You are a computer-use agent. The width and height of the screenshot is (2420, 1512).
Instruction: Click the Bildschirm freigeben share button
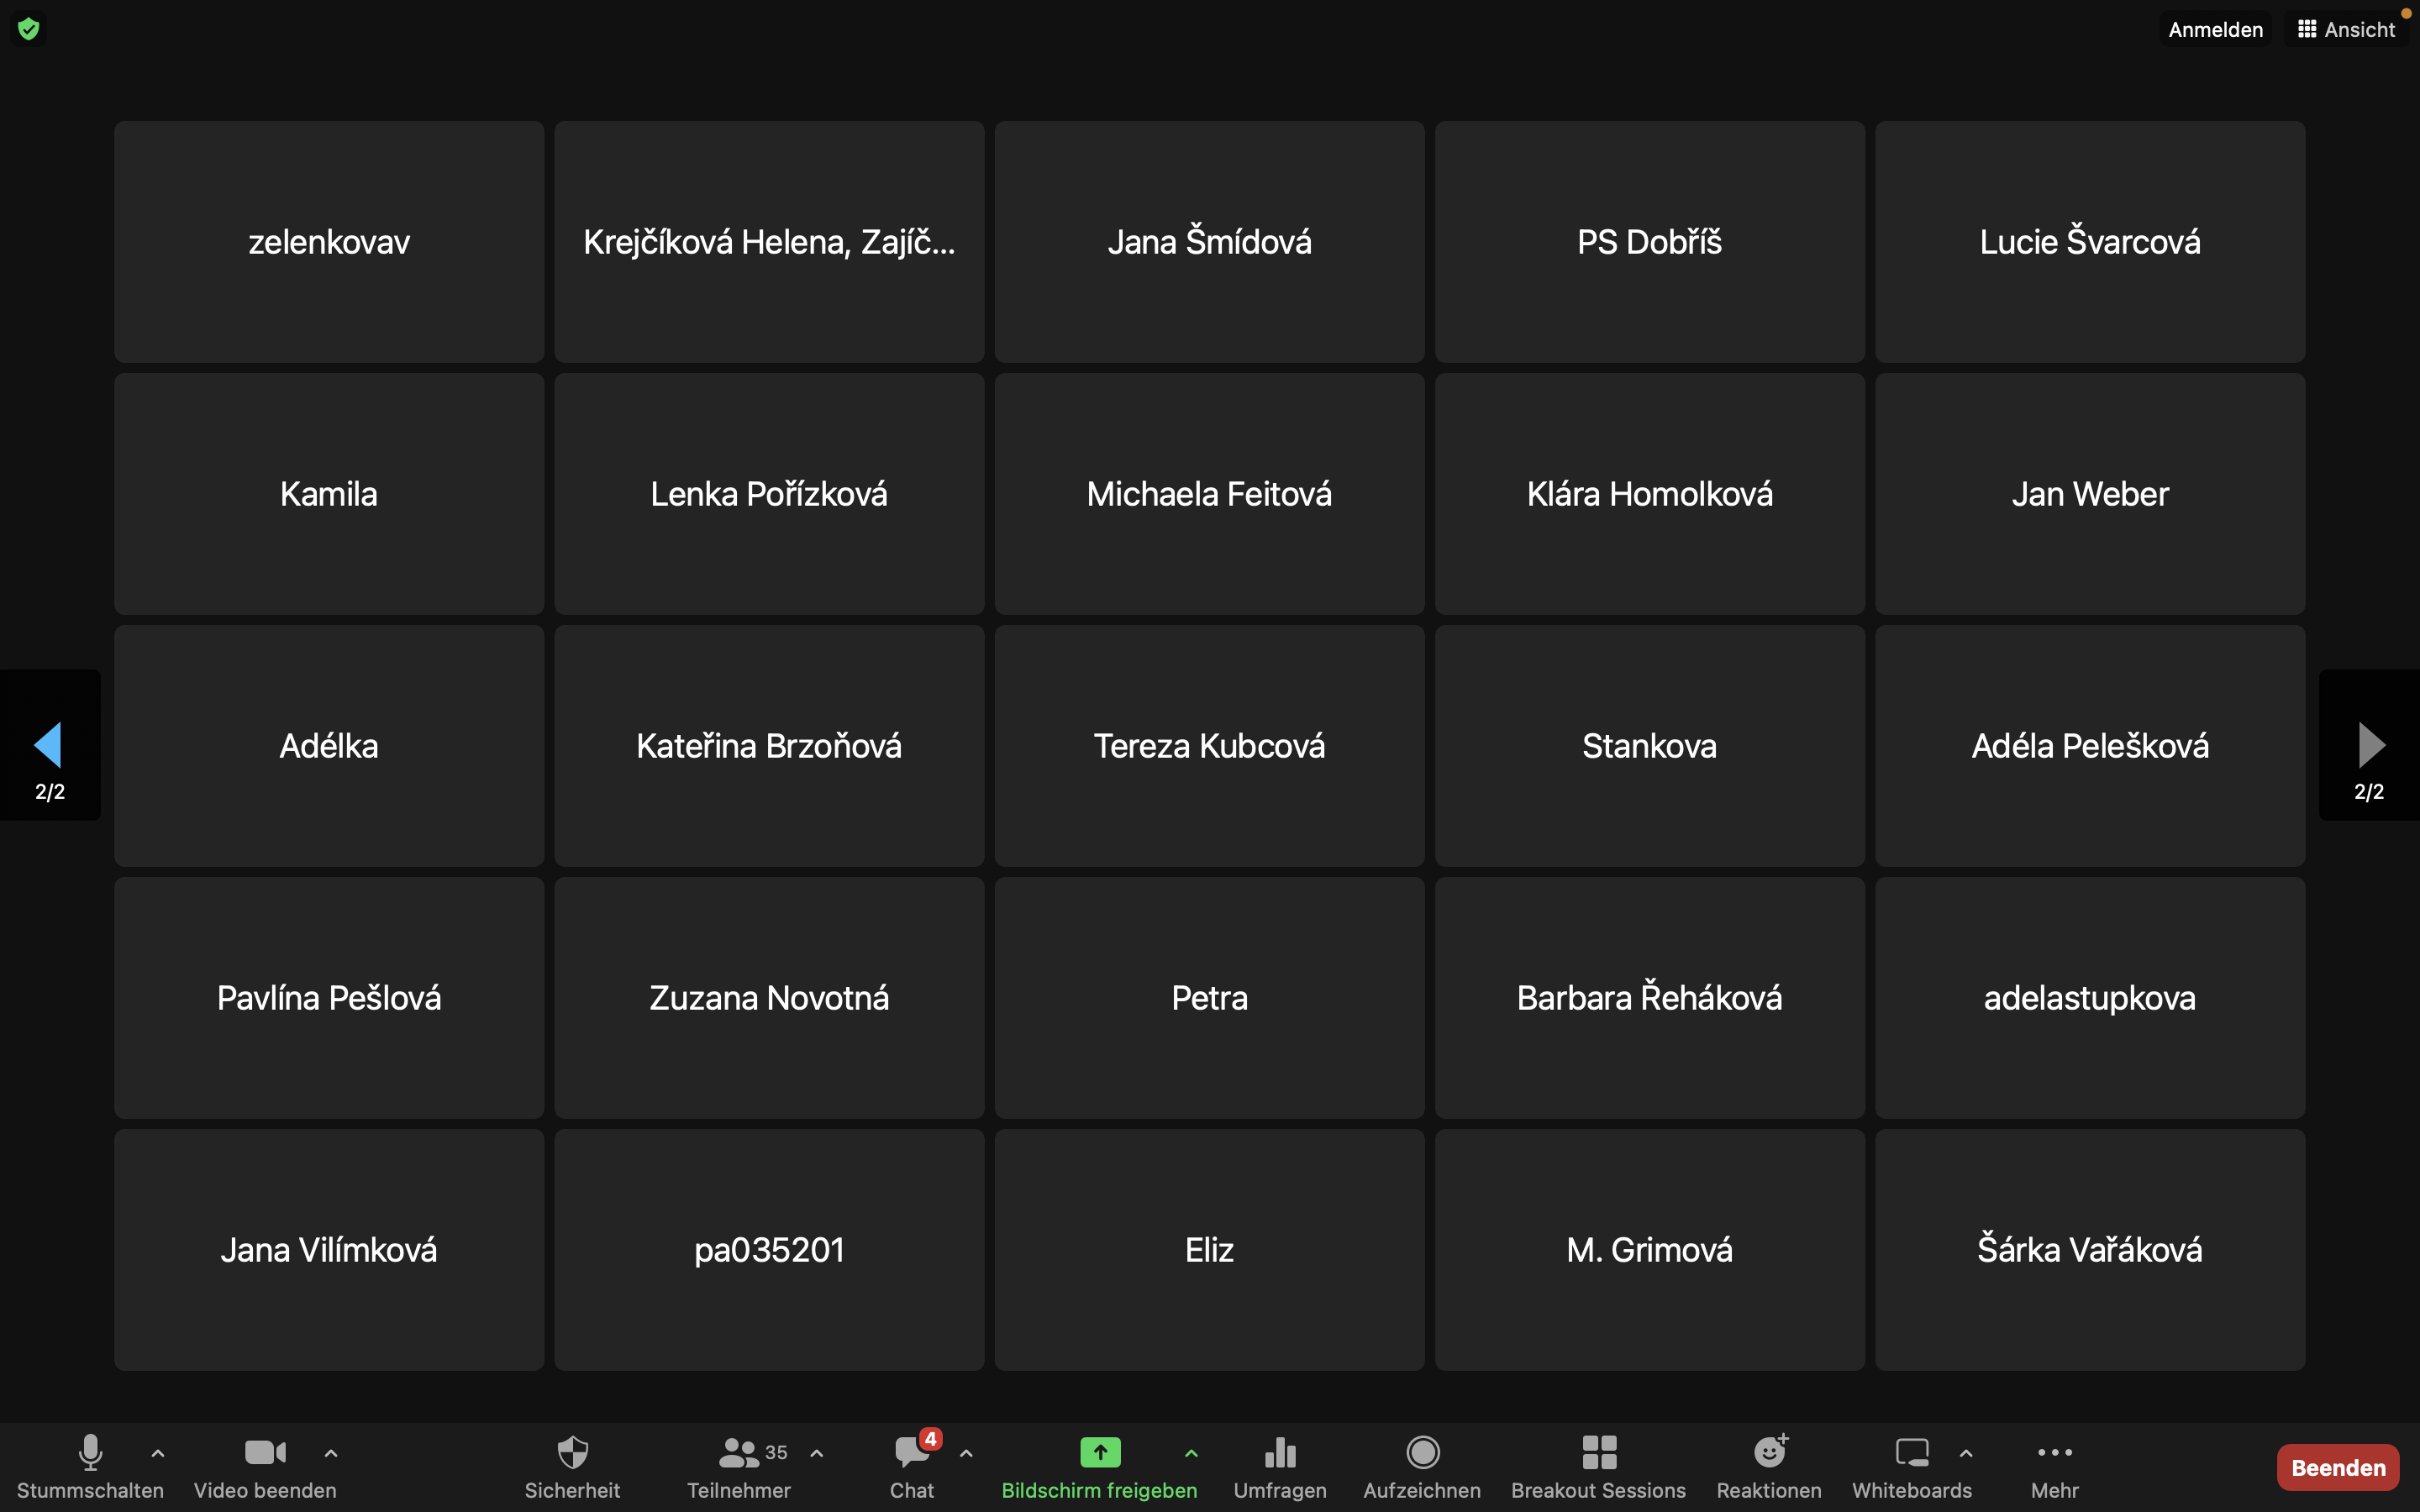coord(1099,1465)
